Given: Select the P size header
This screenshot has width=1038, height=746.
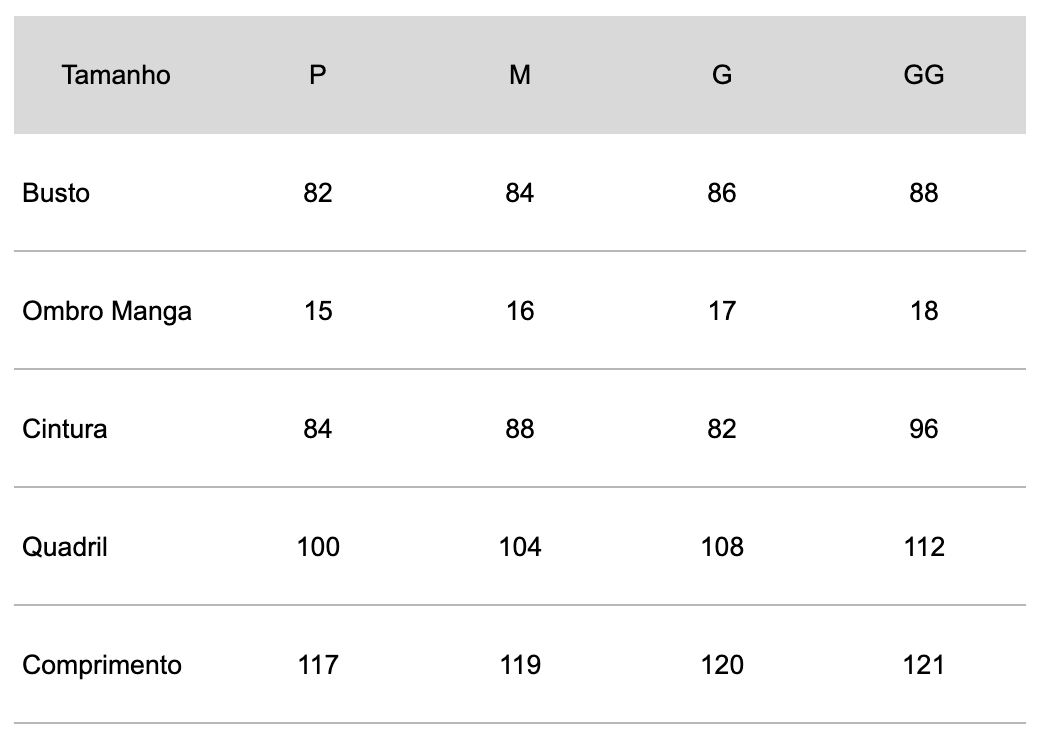Looking at the screenshot, I should 318,75.
